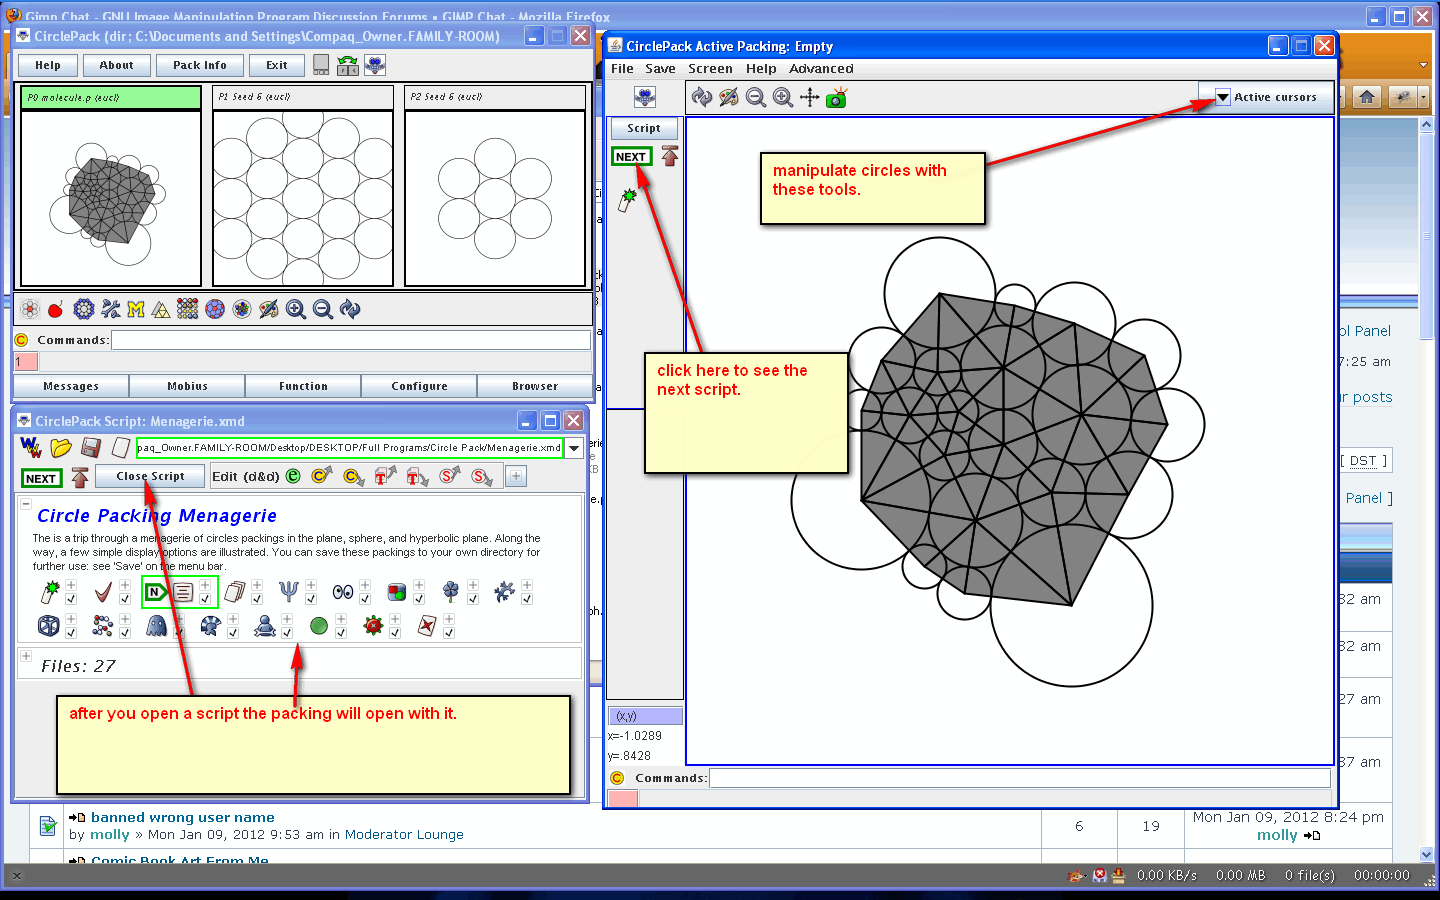Expand the plus beside the snowflake icon

[527, 585]
